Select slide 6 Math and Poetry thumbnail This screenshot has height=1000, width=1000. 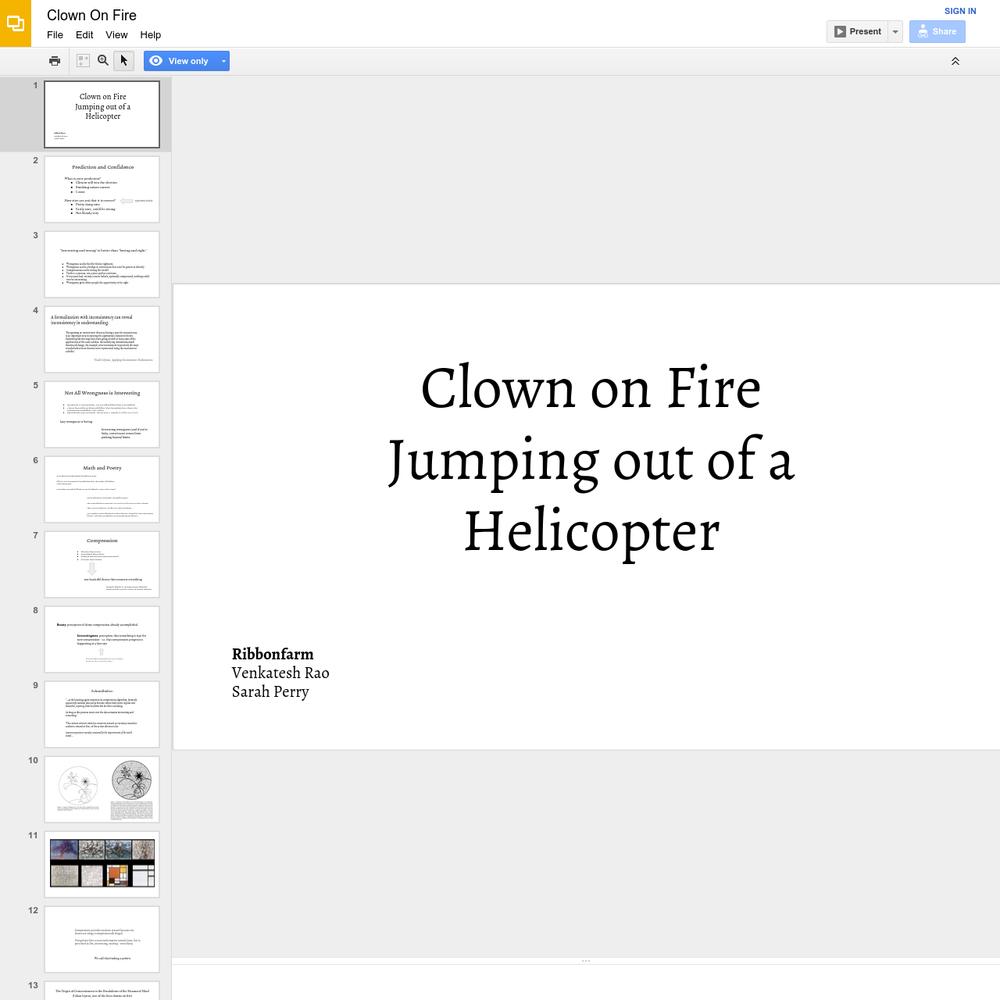pyautogui.click(x=102, y=489)
